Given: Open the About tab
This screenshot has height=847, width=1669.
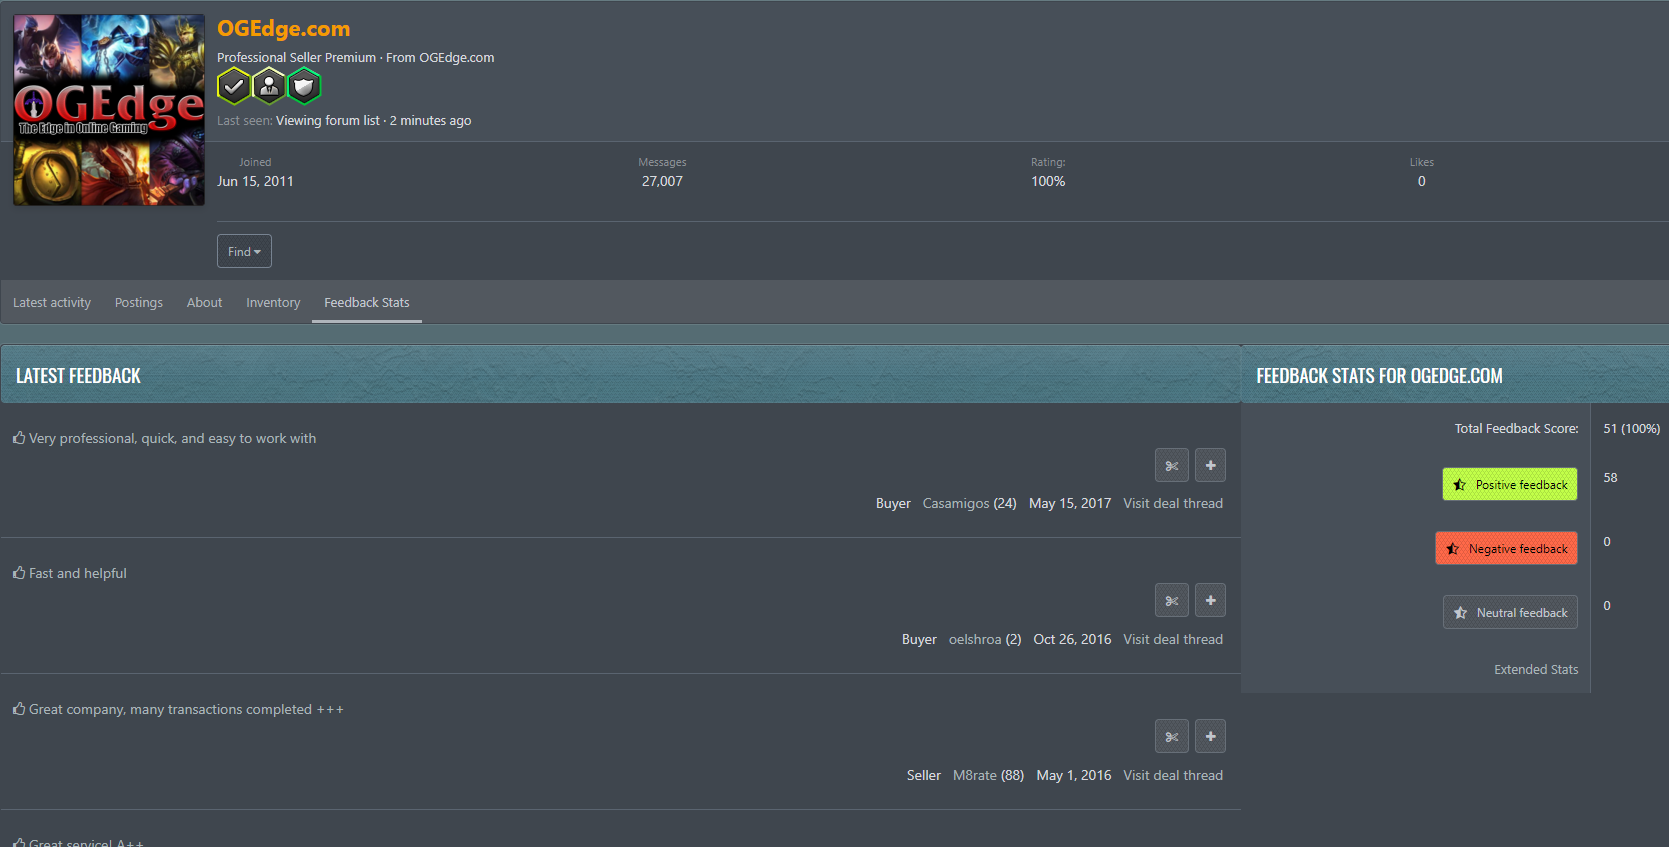Looking at the screenshot, I should point(204,302).
